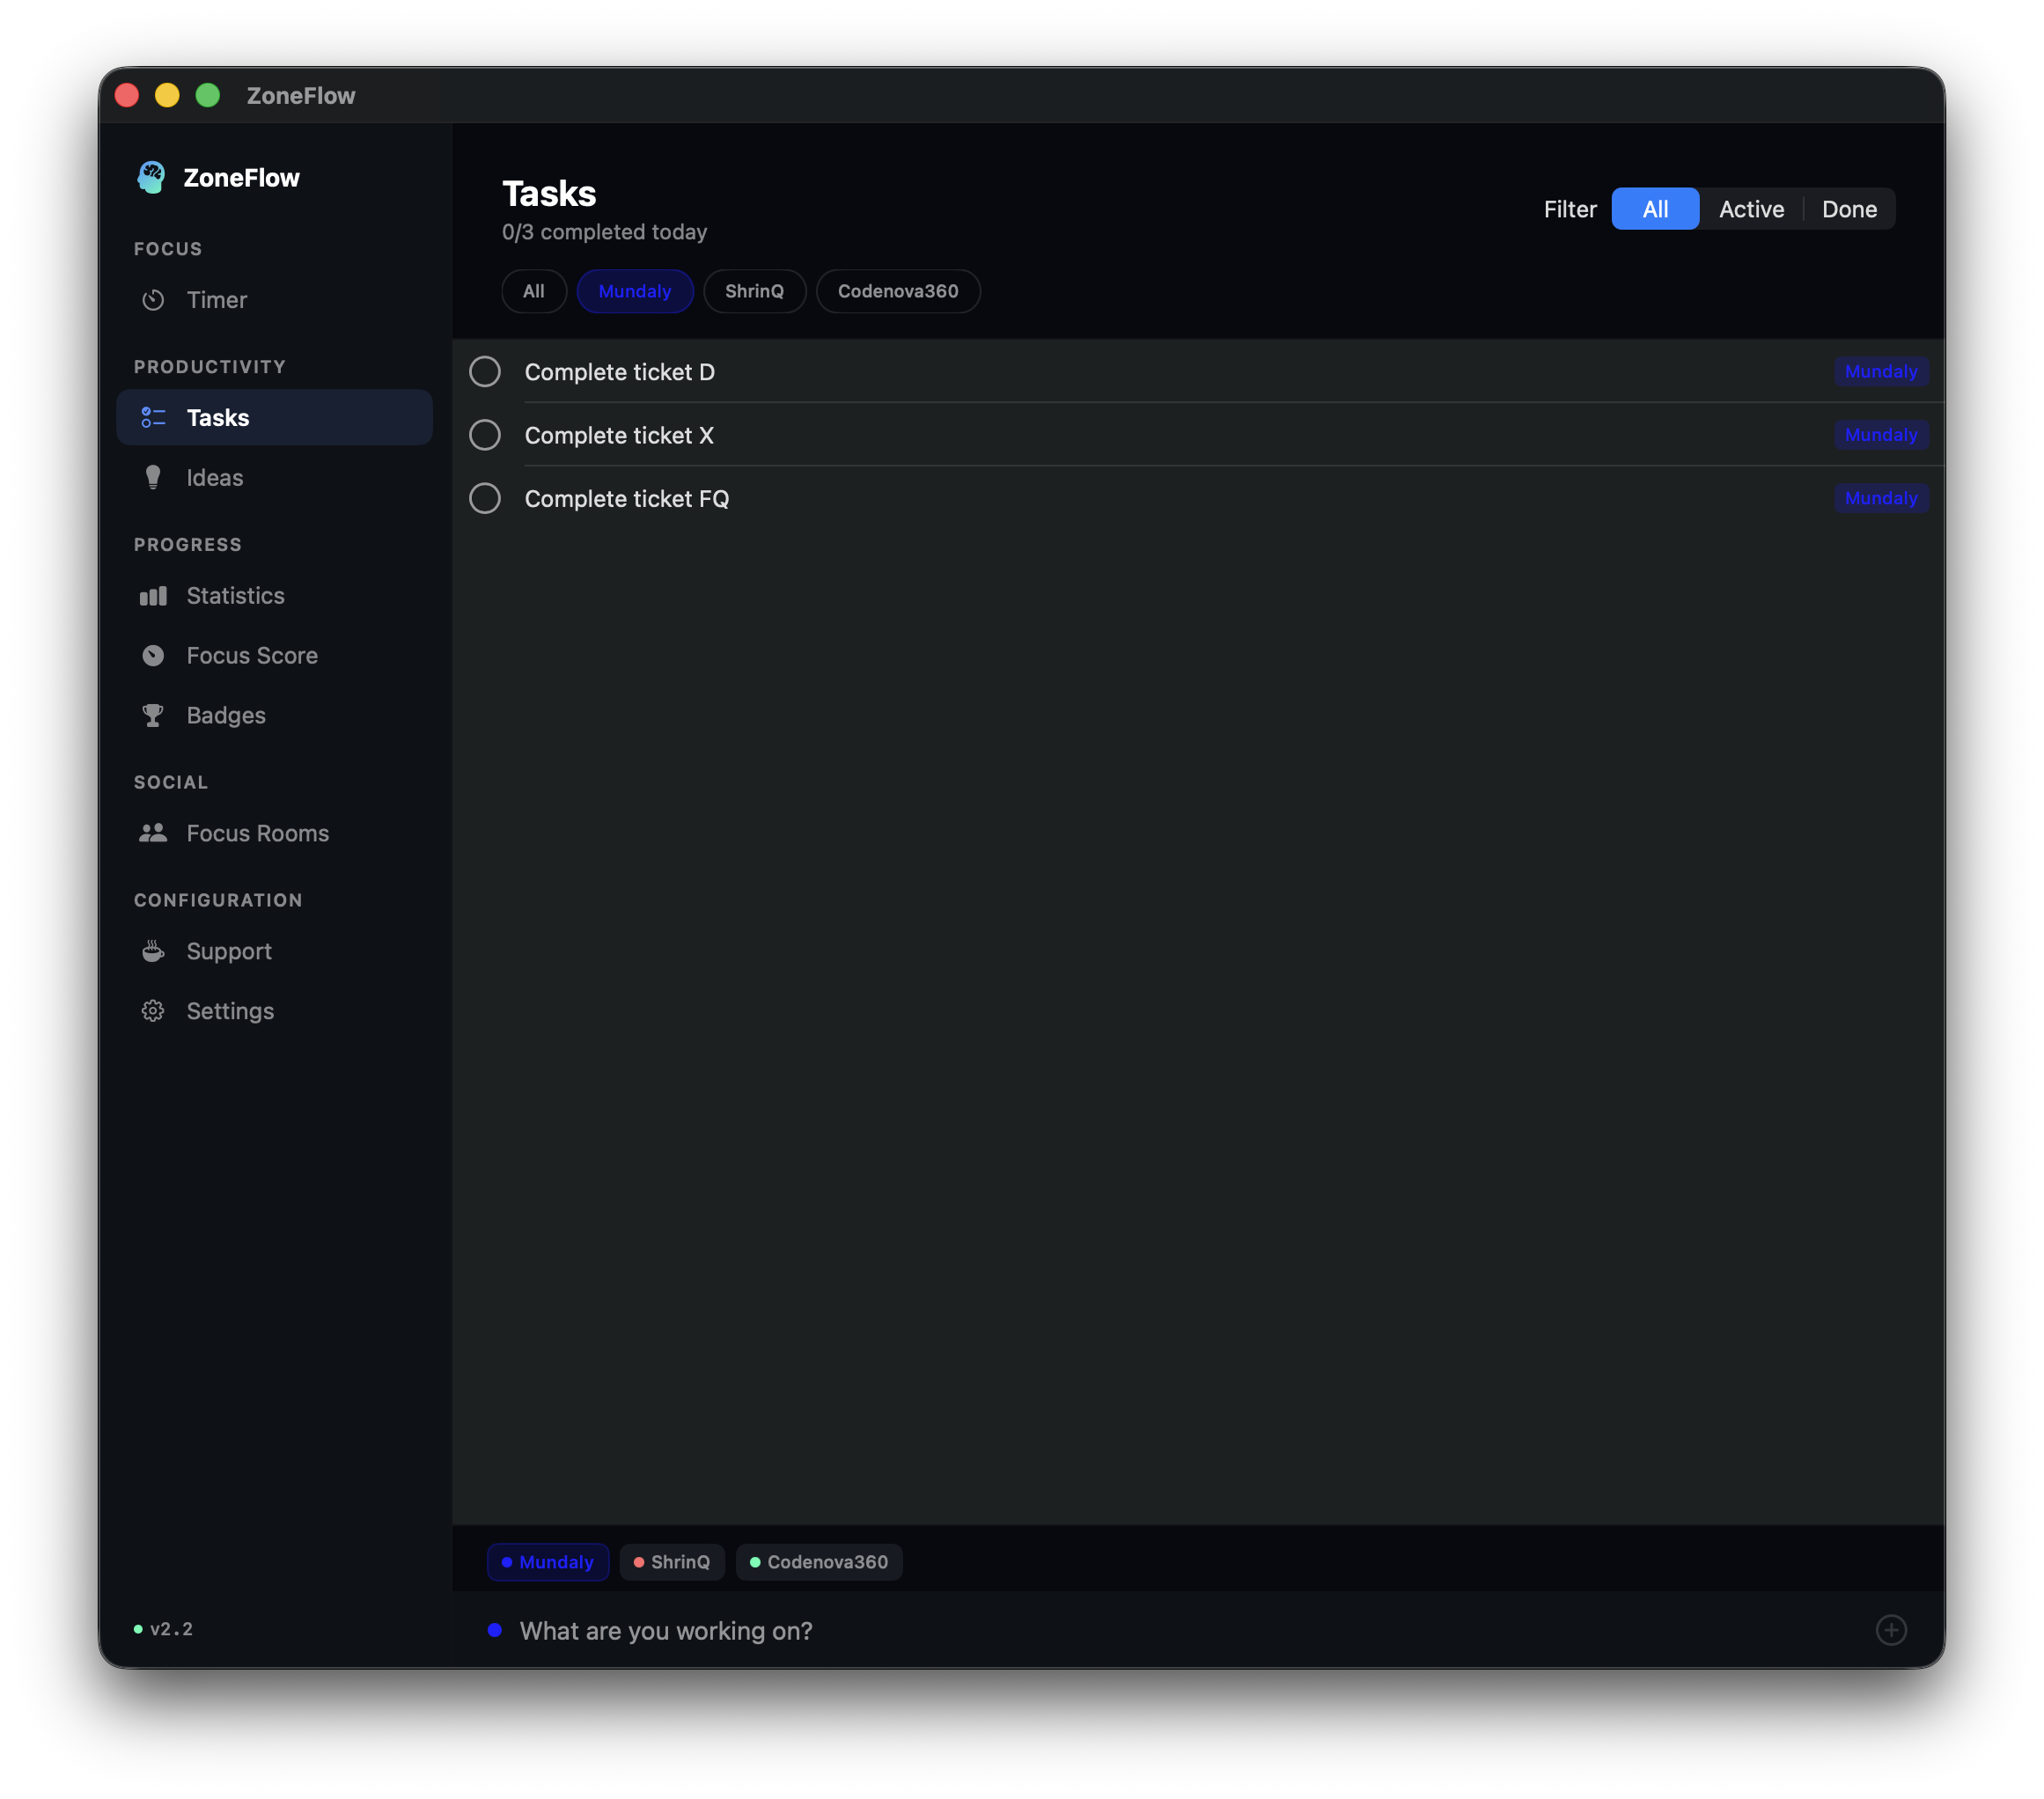Mark Complete ticket D as done

485,371
